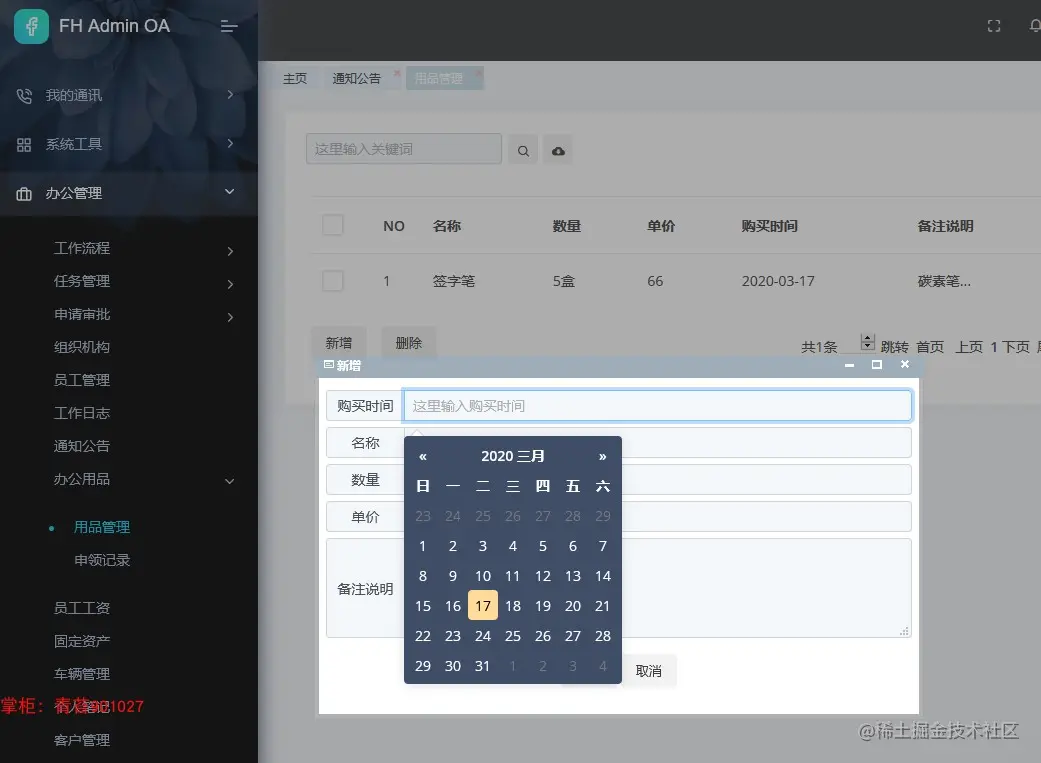Switch to the 通知公告 tab

pyautogui.click(x=357, y=78)
